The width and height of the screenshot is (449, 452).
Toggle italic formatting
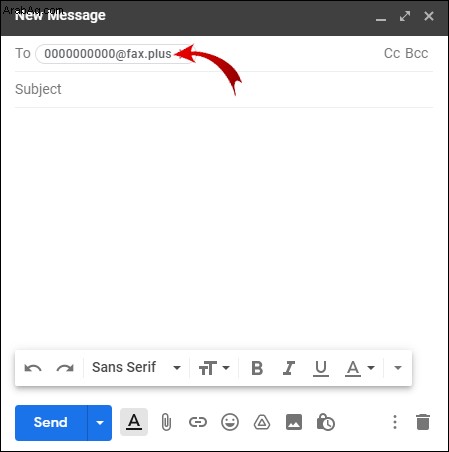pyautogui.click(x=289, y=368)
